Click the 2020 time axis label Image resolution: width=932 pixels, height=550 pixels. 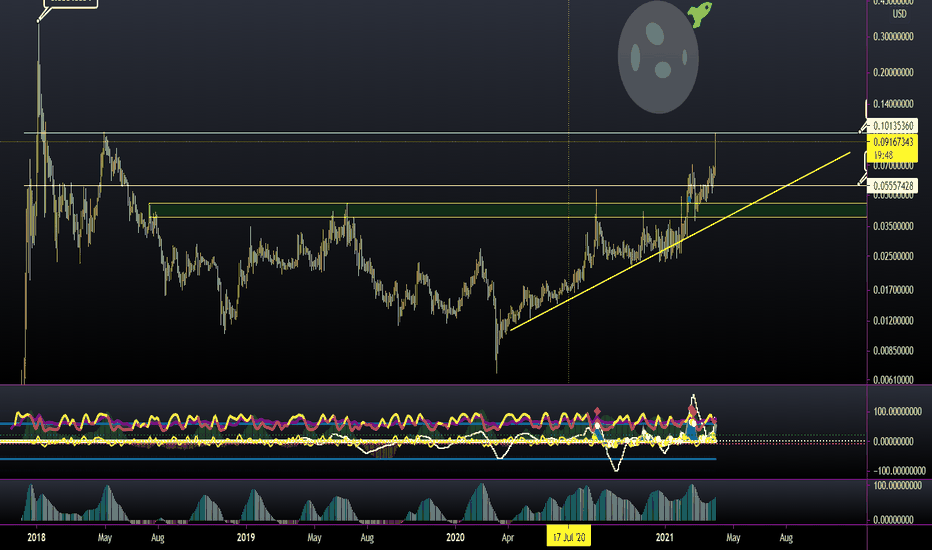[x=455, y=538]
